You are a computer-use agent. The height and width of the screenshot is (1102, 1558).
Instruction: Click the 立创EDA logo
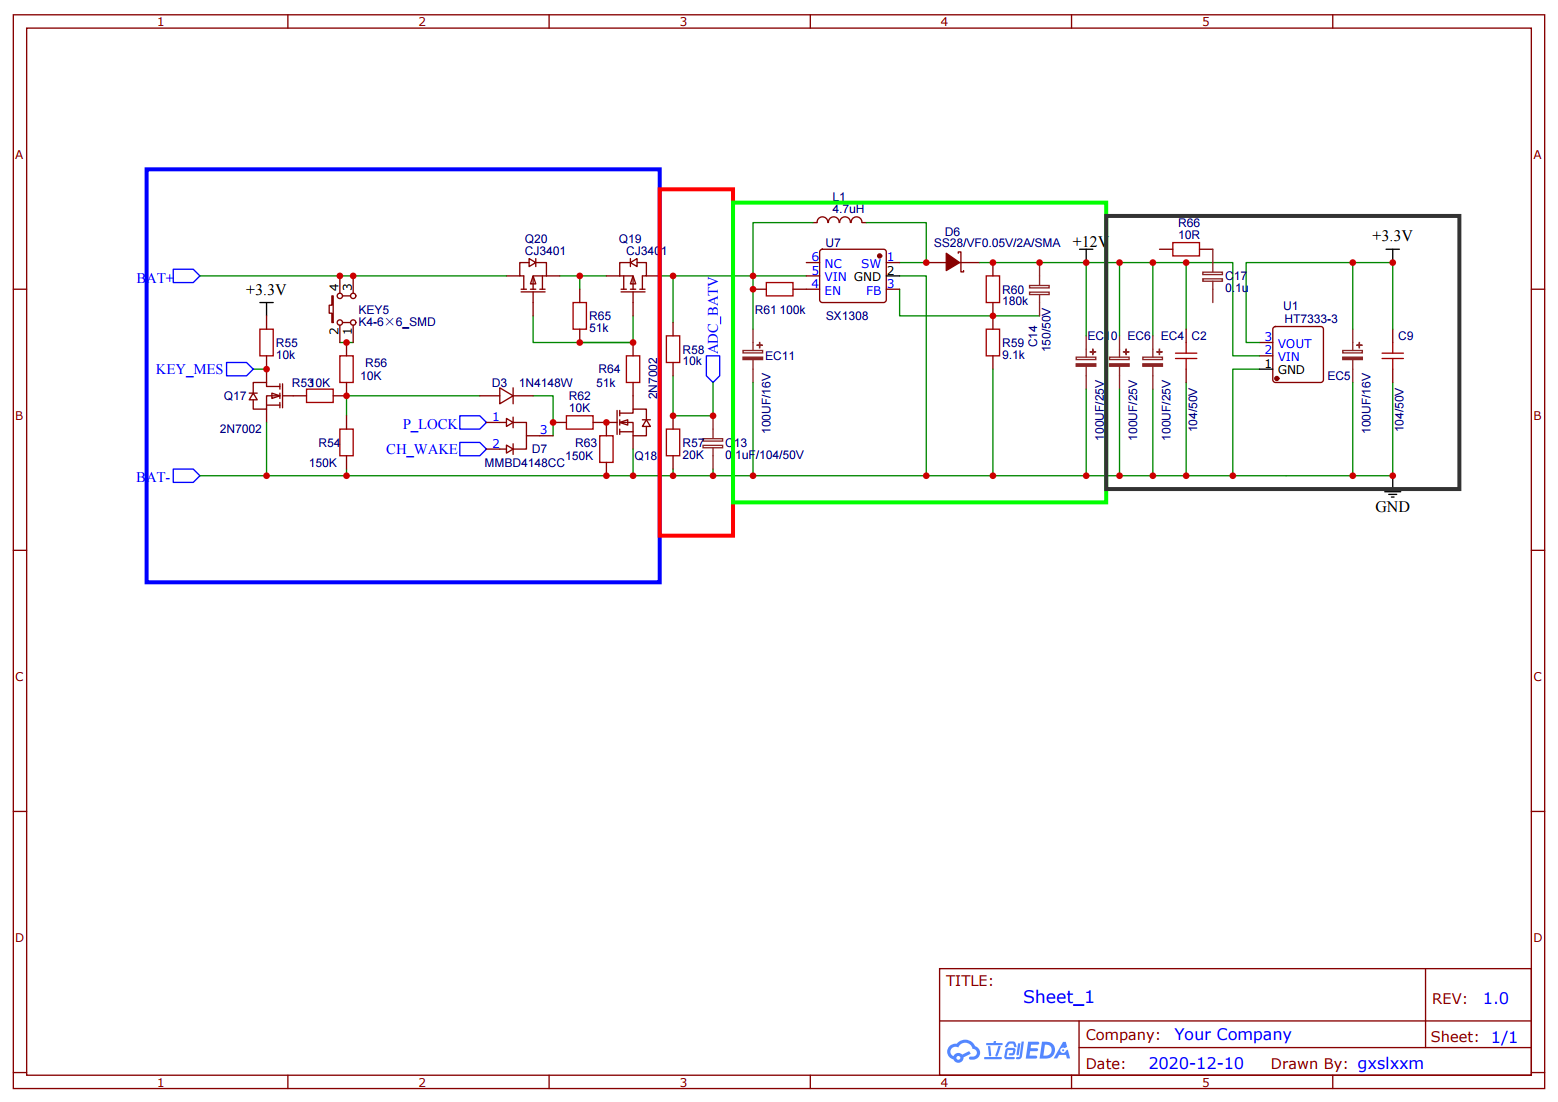(x=1008, y=1050)
